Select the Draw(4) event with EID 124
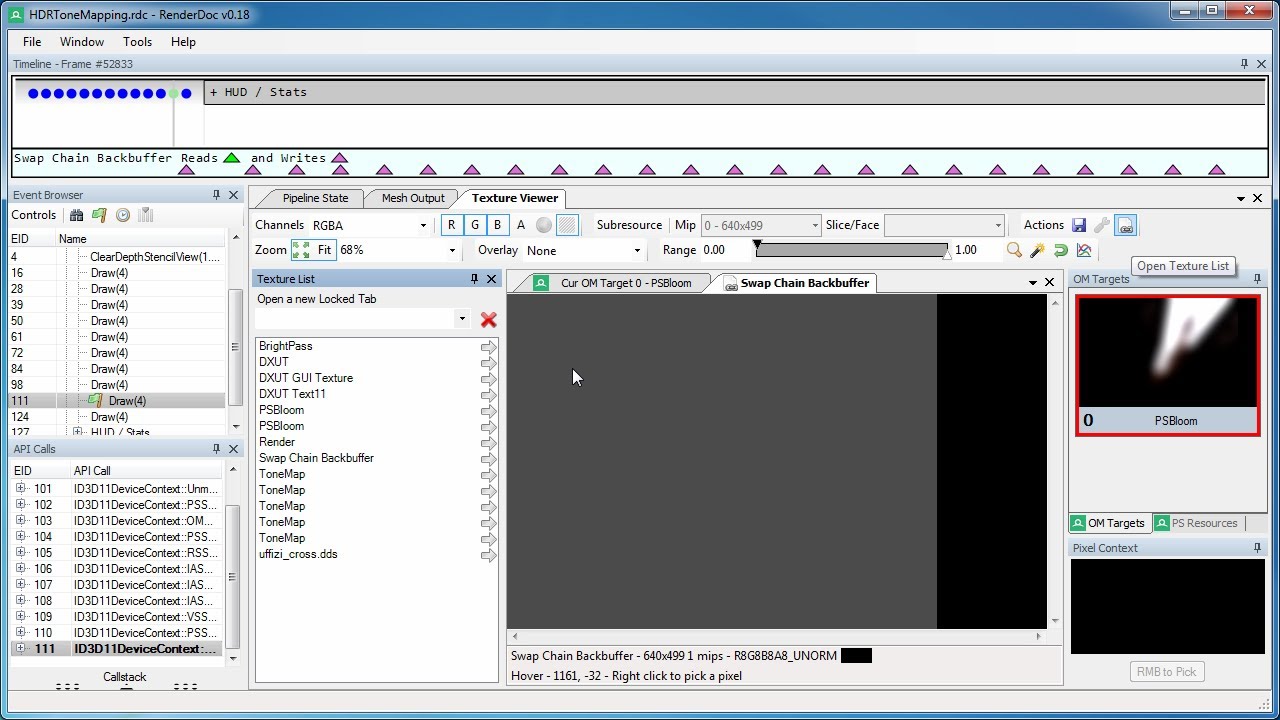 coord(117,417)
